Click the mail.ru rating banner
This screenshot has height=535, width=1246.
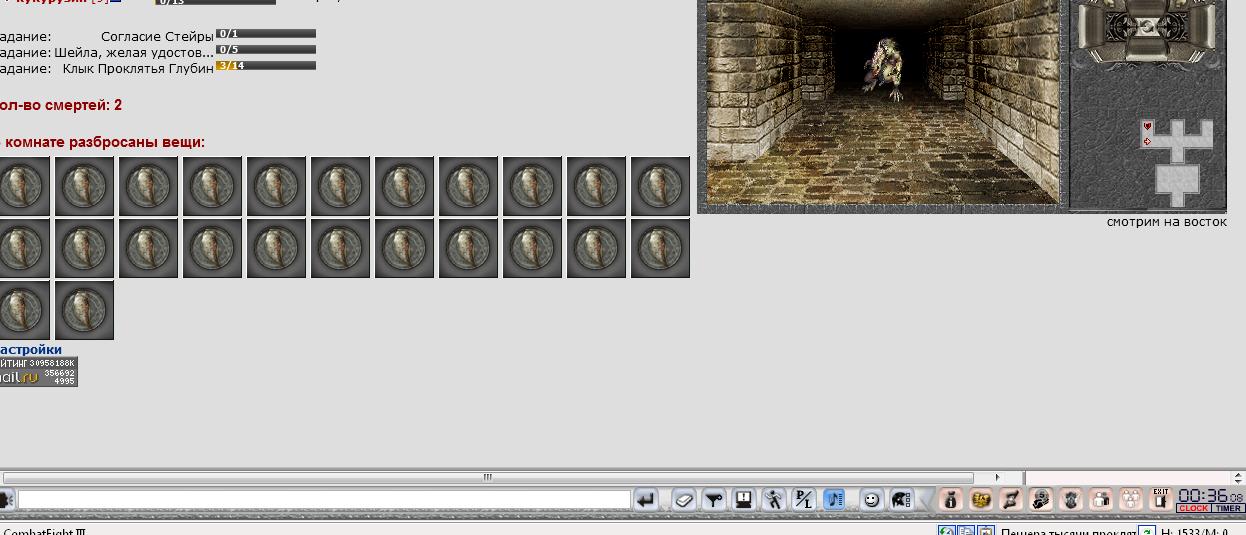pyautogui.click(x=38, y=372)
